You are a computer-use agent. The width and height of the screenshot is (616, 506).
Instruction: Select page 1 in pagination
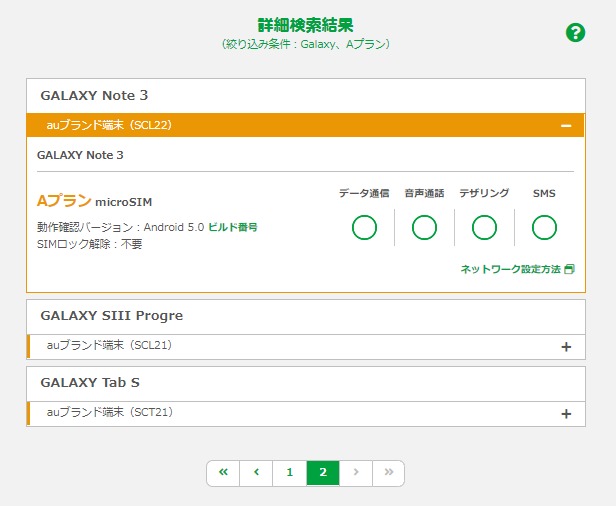pos(289,473)
